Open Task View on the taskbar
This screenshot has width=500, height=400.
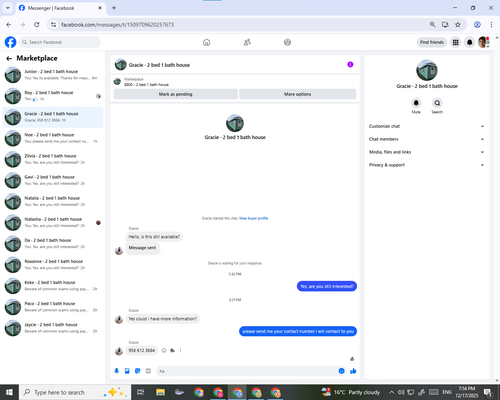(140, 392)
